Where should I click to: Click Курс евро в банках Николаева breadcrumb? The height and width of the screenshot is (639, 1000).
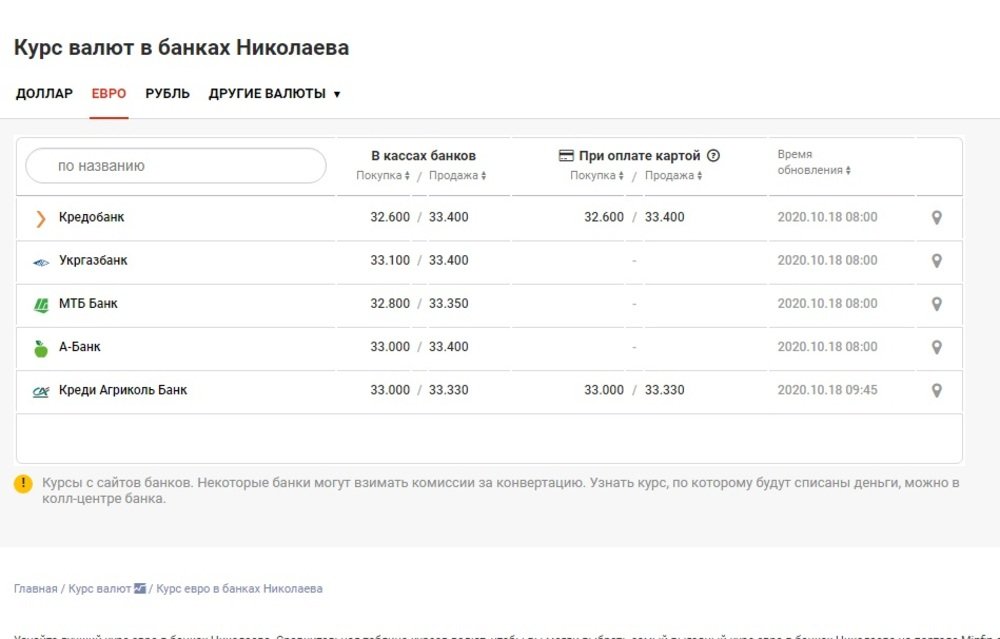(239, 589)
